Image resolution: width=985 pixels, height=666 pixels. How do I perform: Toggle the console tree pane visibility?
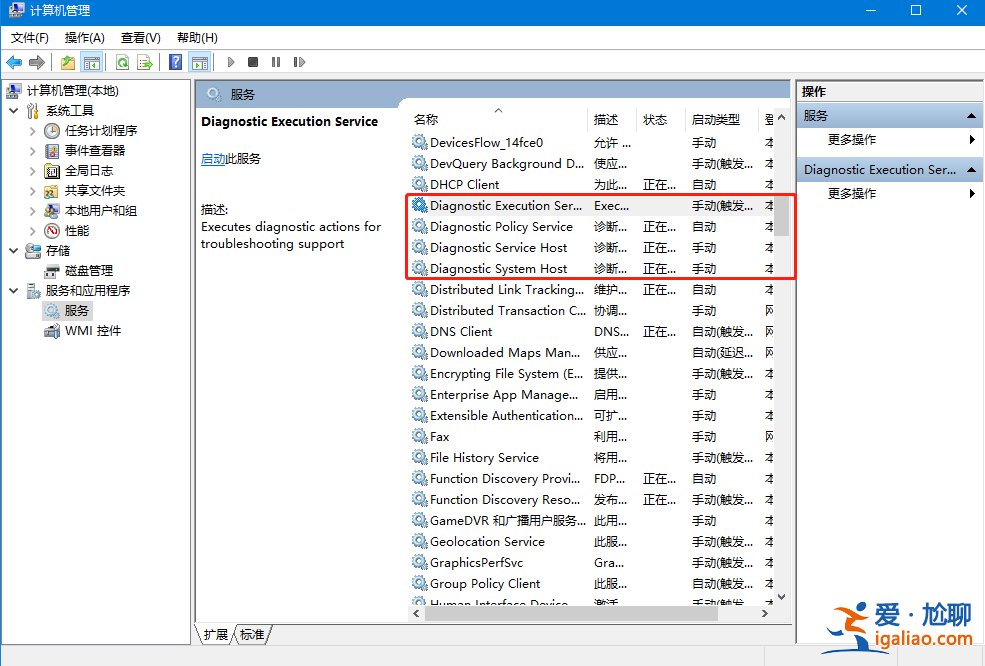click(92, 62)
